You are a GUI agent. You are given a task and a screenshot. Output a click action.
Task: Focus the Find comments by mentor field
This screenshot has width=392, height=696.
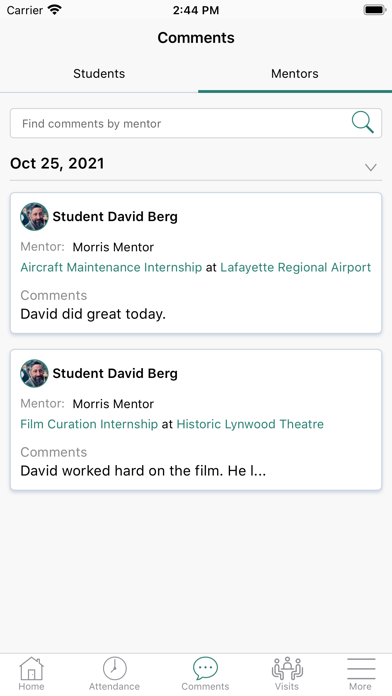pyautogui.click(x=196, y=123)
